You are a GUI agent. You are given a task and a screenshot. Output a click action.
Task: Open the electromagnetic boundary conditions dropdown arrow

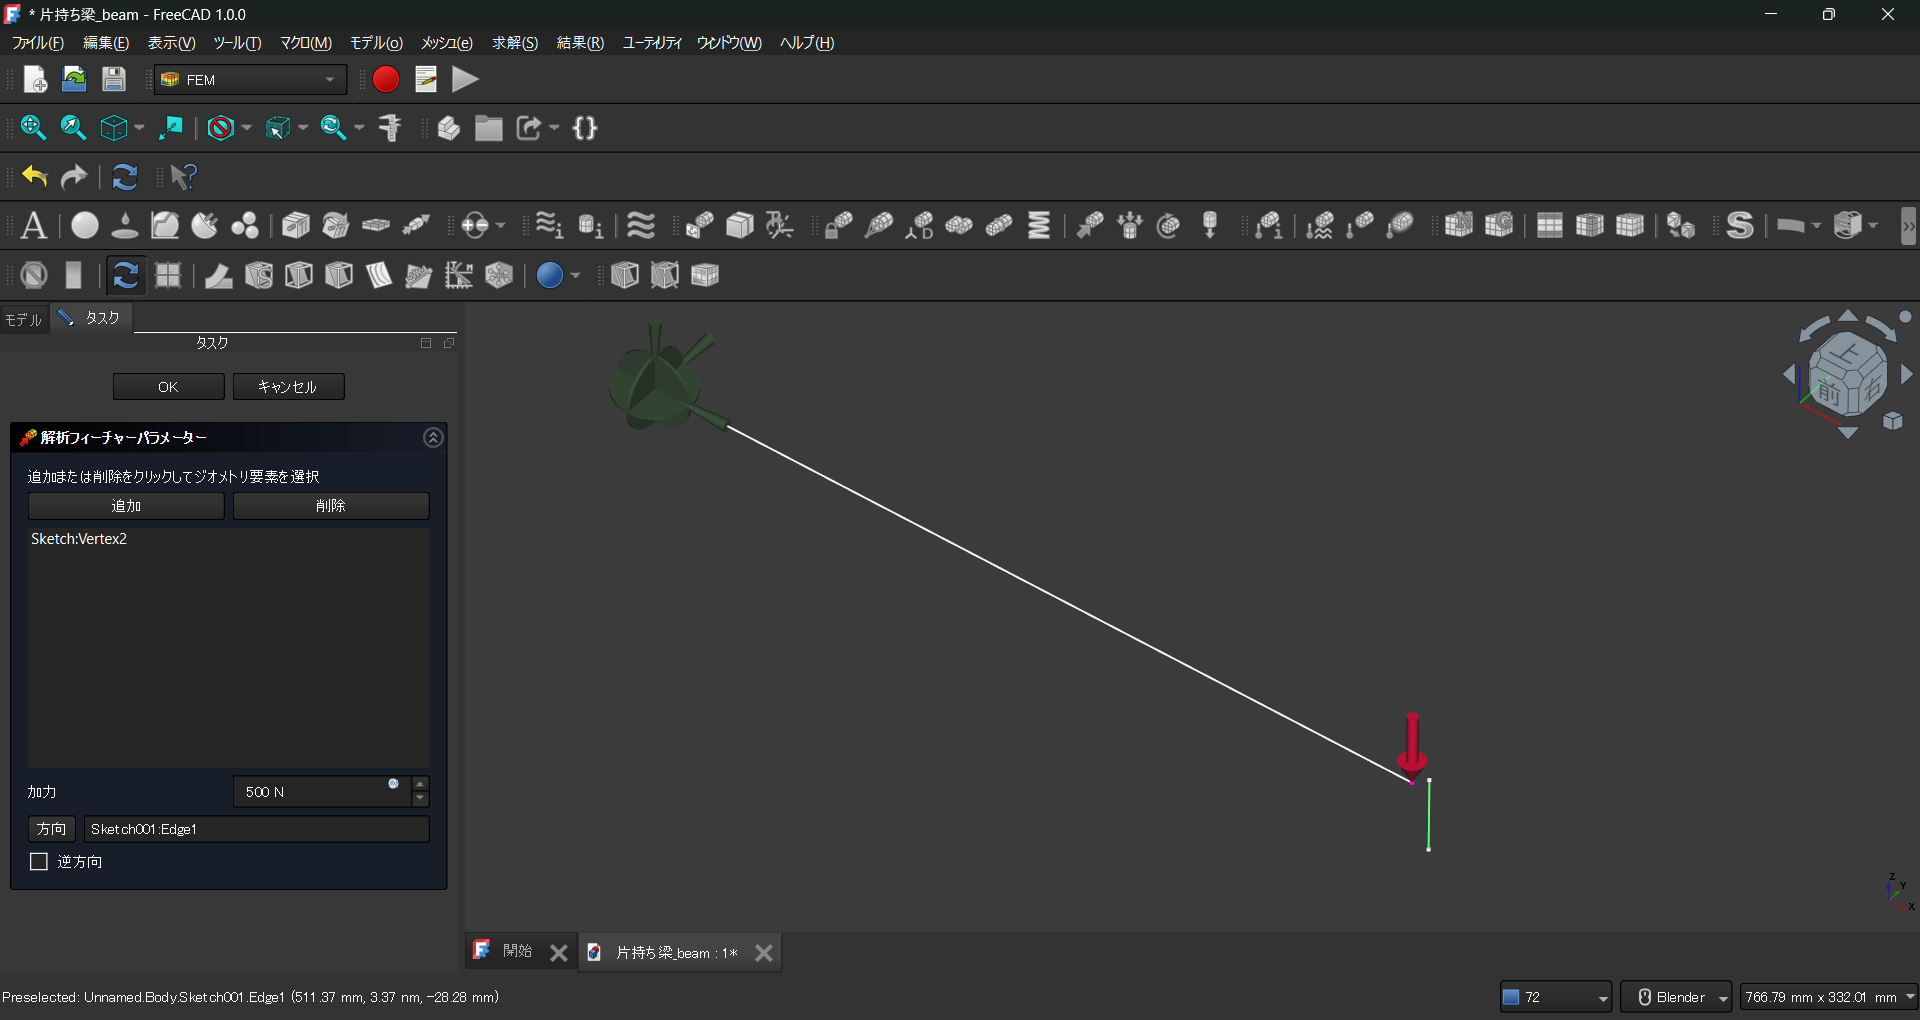(x=500, y=226)
